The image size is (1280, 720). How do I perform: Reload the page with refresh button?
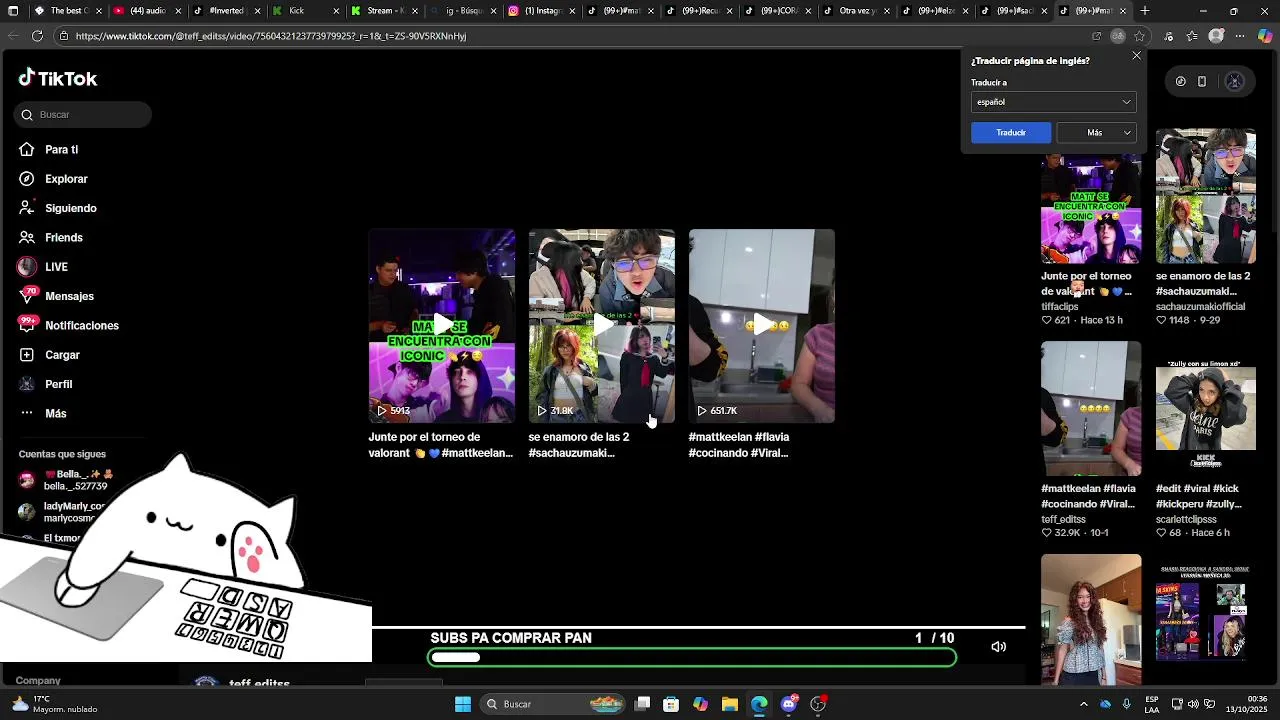tap(37, 36)
